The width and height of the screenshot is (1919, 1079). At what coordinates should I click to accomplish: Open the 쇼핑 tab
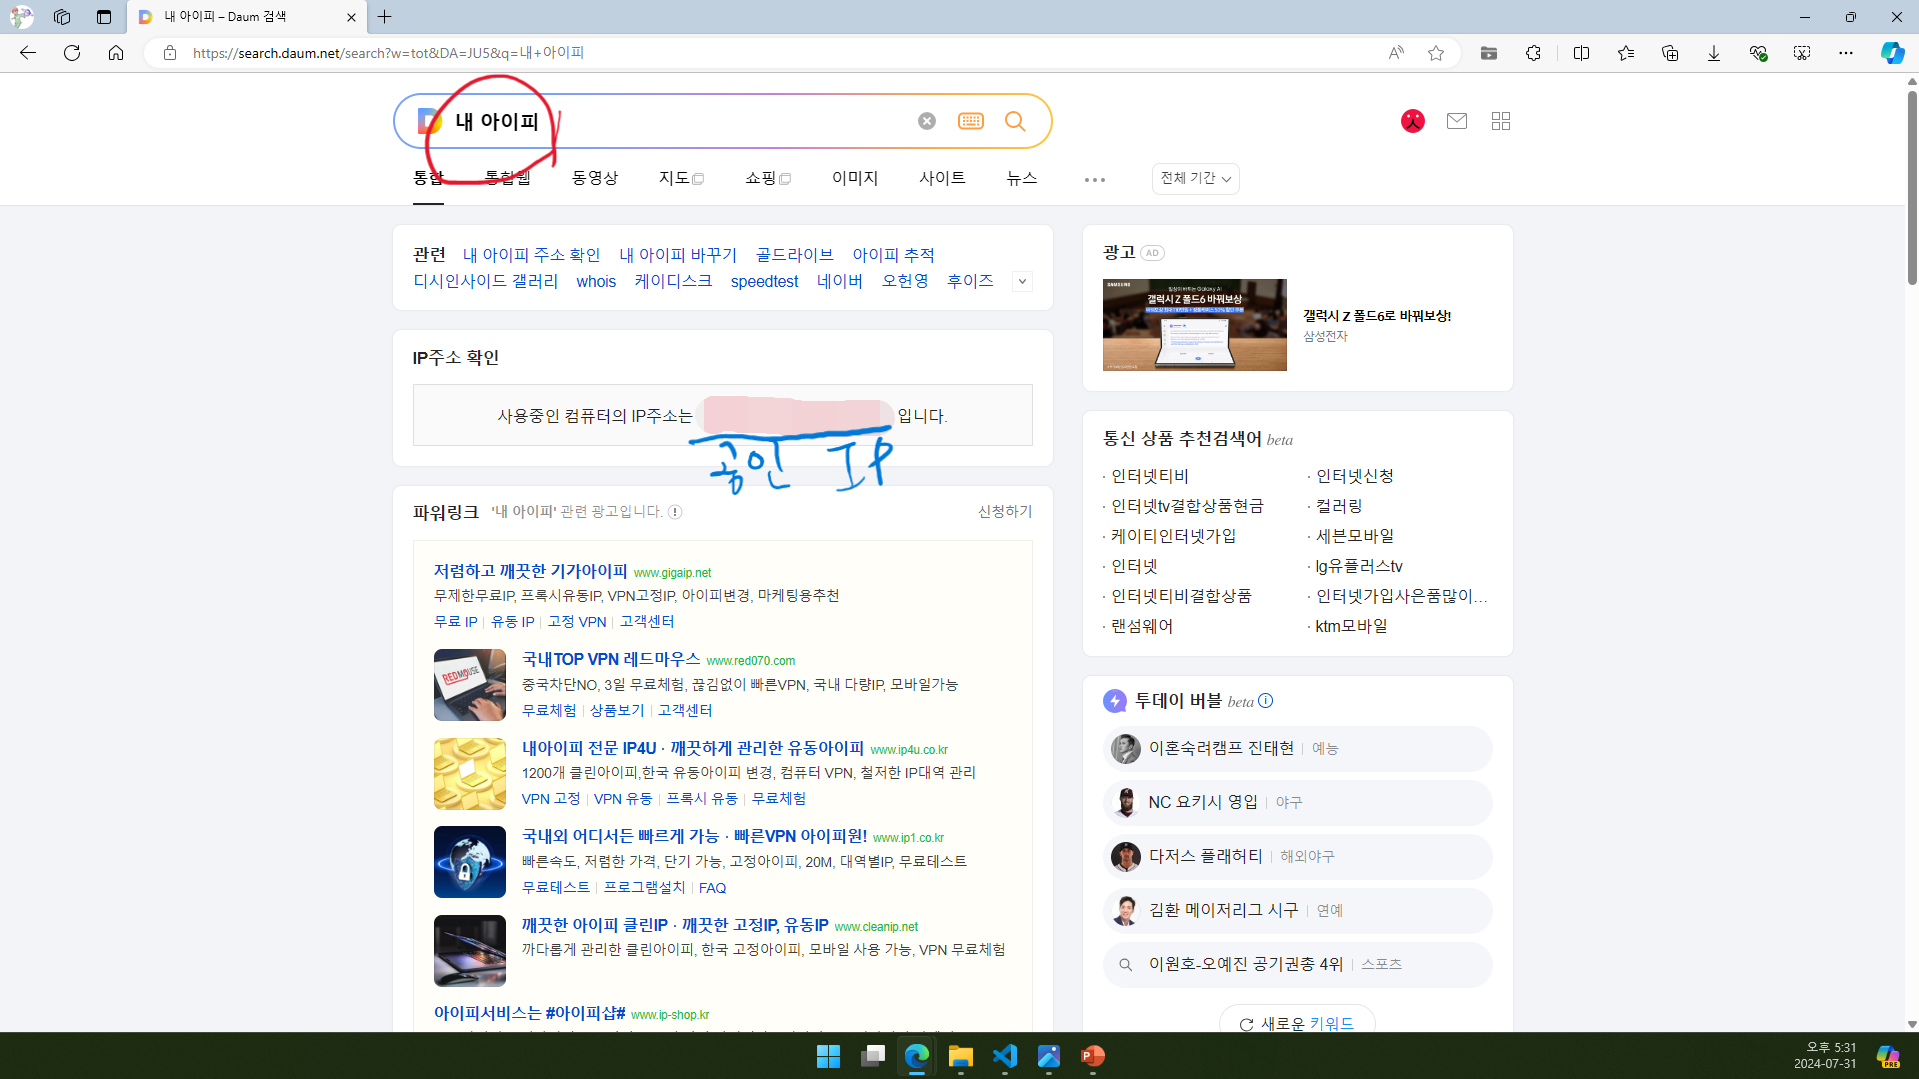point(768,178)
